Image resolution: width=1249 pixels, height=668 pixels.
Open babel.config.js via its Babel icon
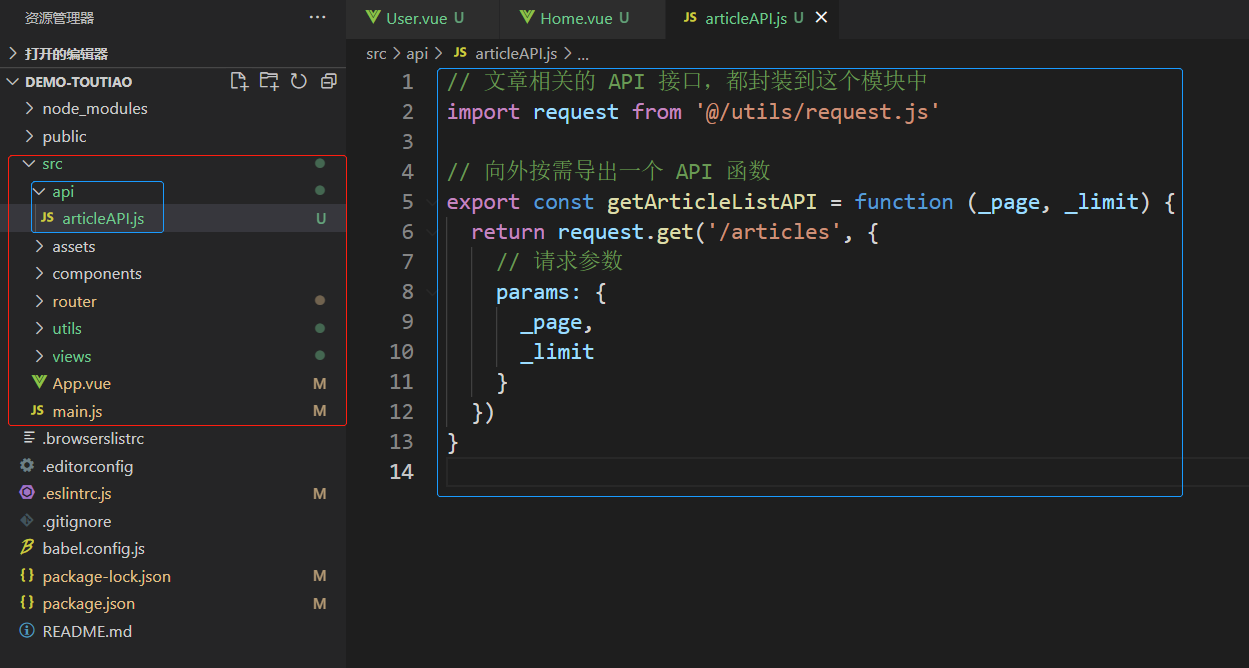[27, 548]
